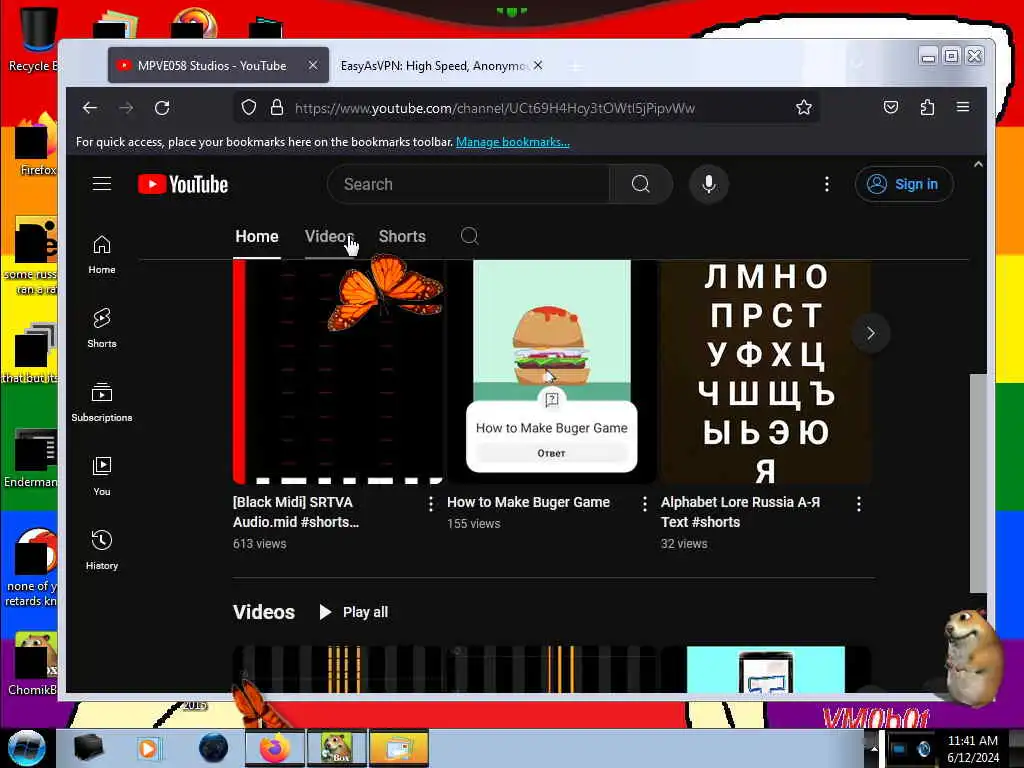Click the page vertical scrollbar thumb
This screenshot has height=768, width=1024.
pos(978,483)
